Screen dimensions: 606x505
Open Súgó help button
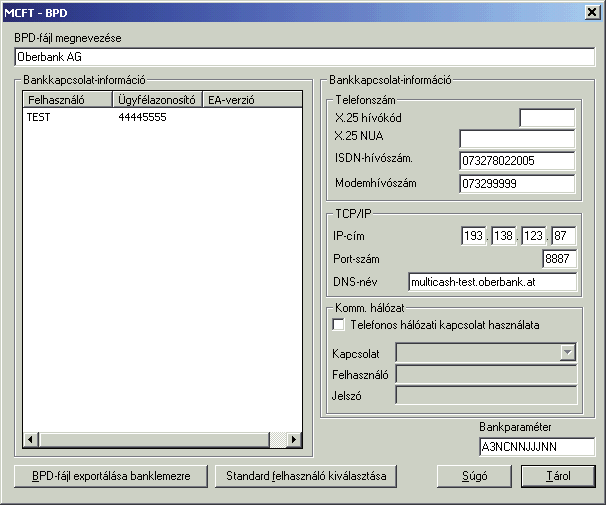474,476
